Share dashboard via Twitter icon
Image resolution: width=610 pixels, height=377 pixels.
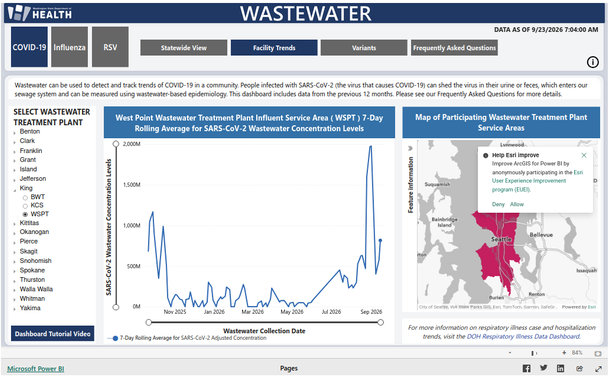click(x=543, y=368)
